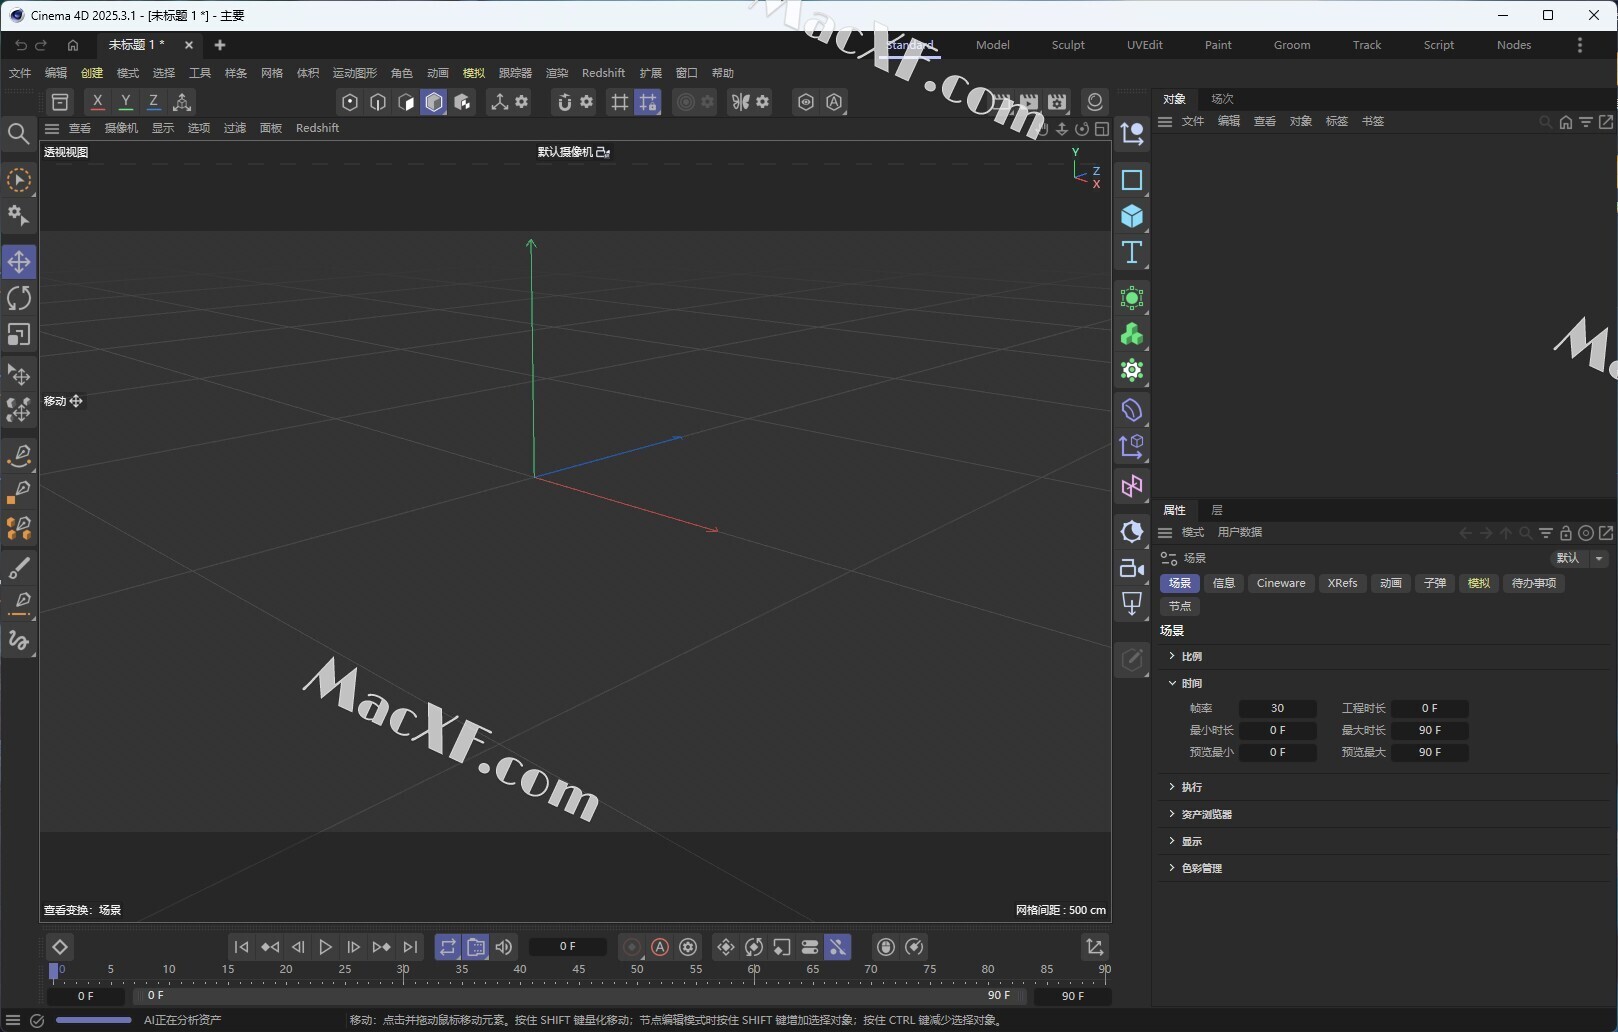Select the 子弹 attribute tab
Viewport: 1618px width, 1032px height.
tap(1435, 584)
